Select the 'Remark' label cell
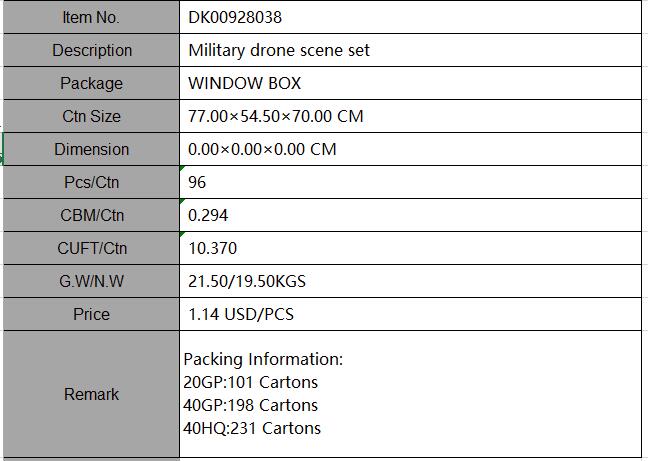Screen dimensions: 648x461 click(91, 394)
